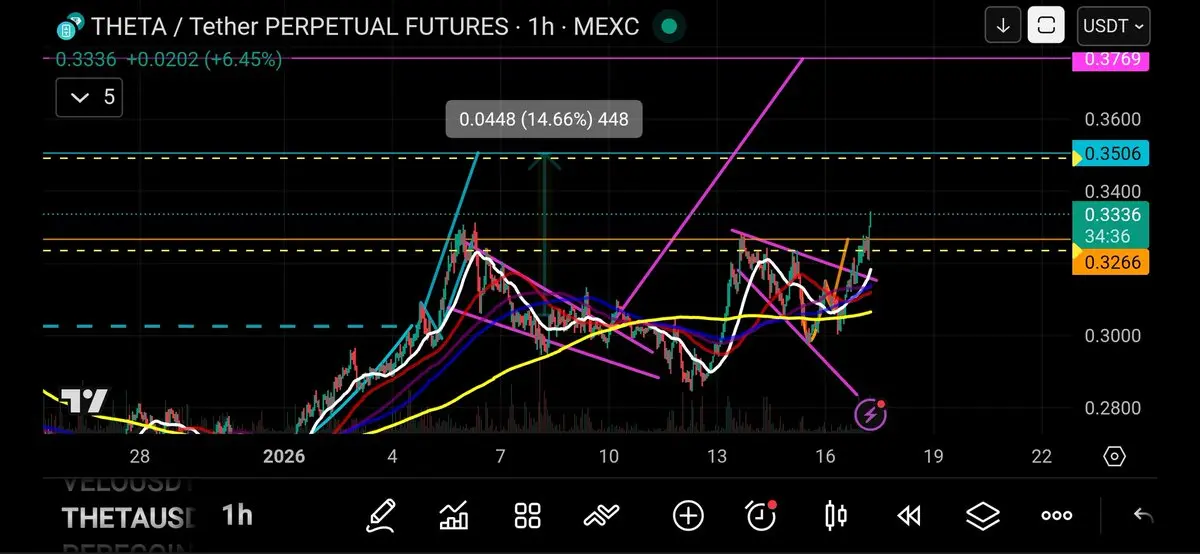Tap the 0.2800 price scale label
The height and width of the screenshot is (554, 1200).
click(x=1113, y=408)
